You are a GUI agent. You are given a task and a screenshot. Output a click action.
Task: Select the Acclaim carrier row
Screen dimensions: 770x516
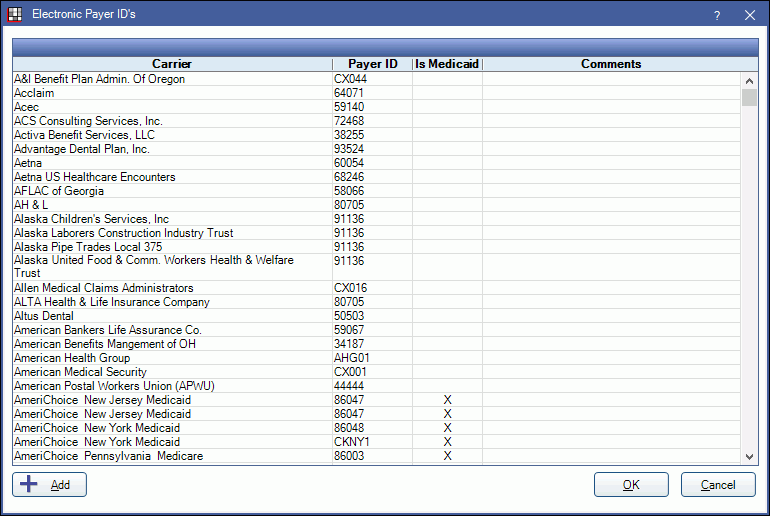pos(377,93)
